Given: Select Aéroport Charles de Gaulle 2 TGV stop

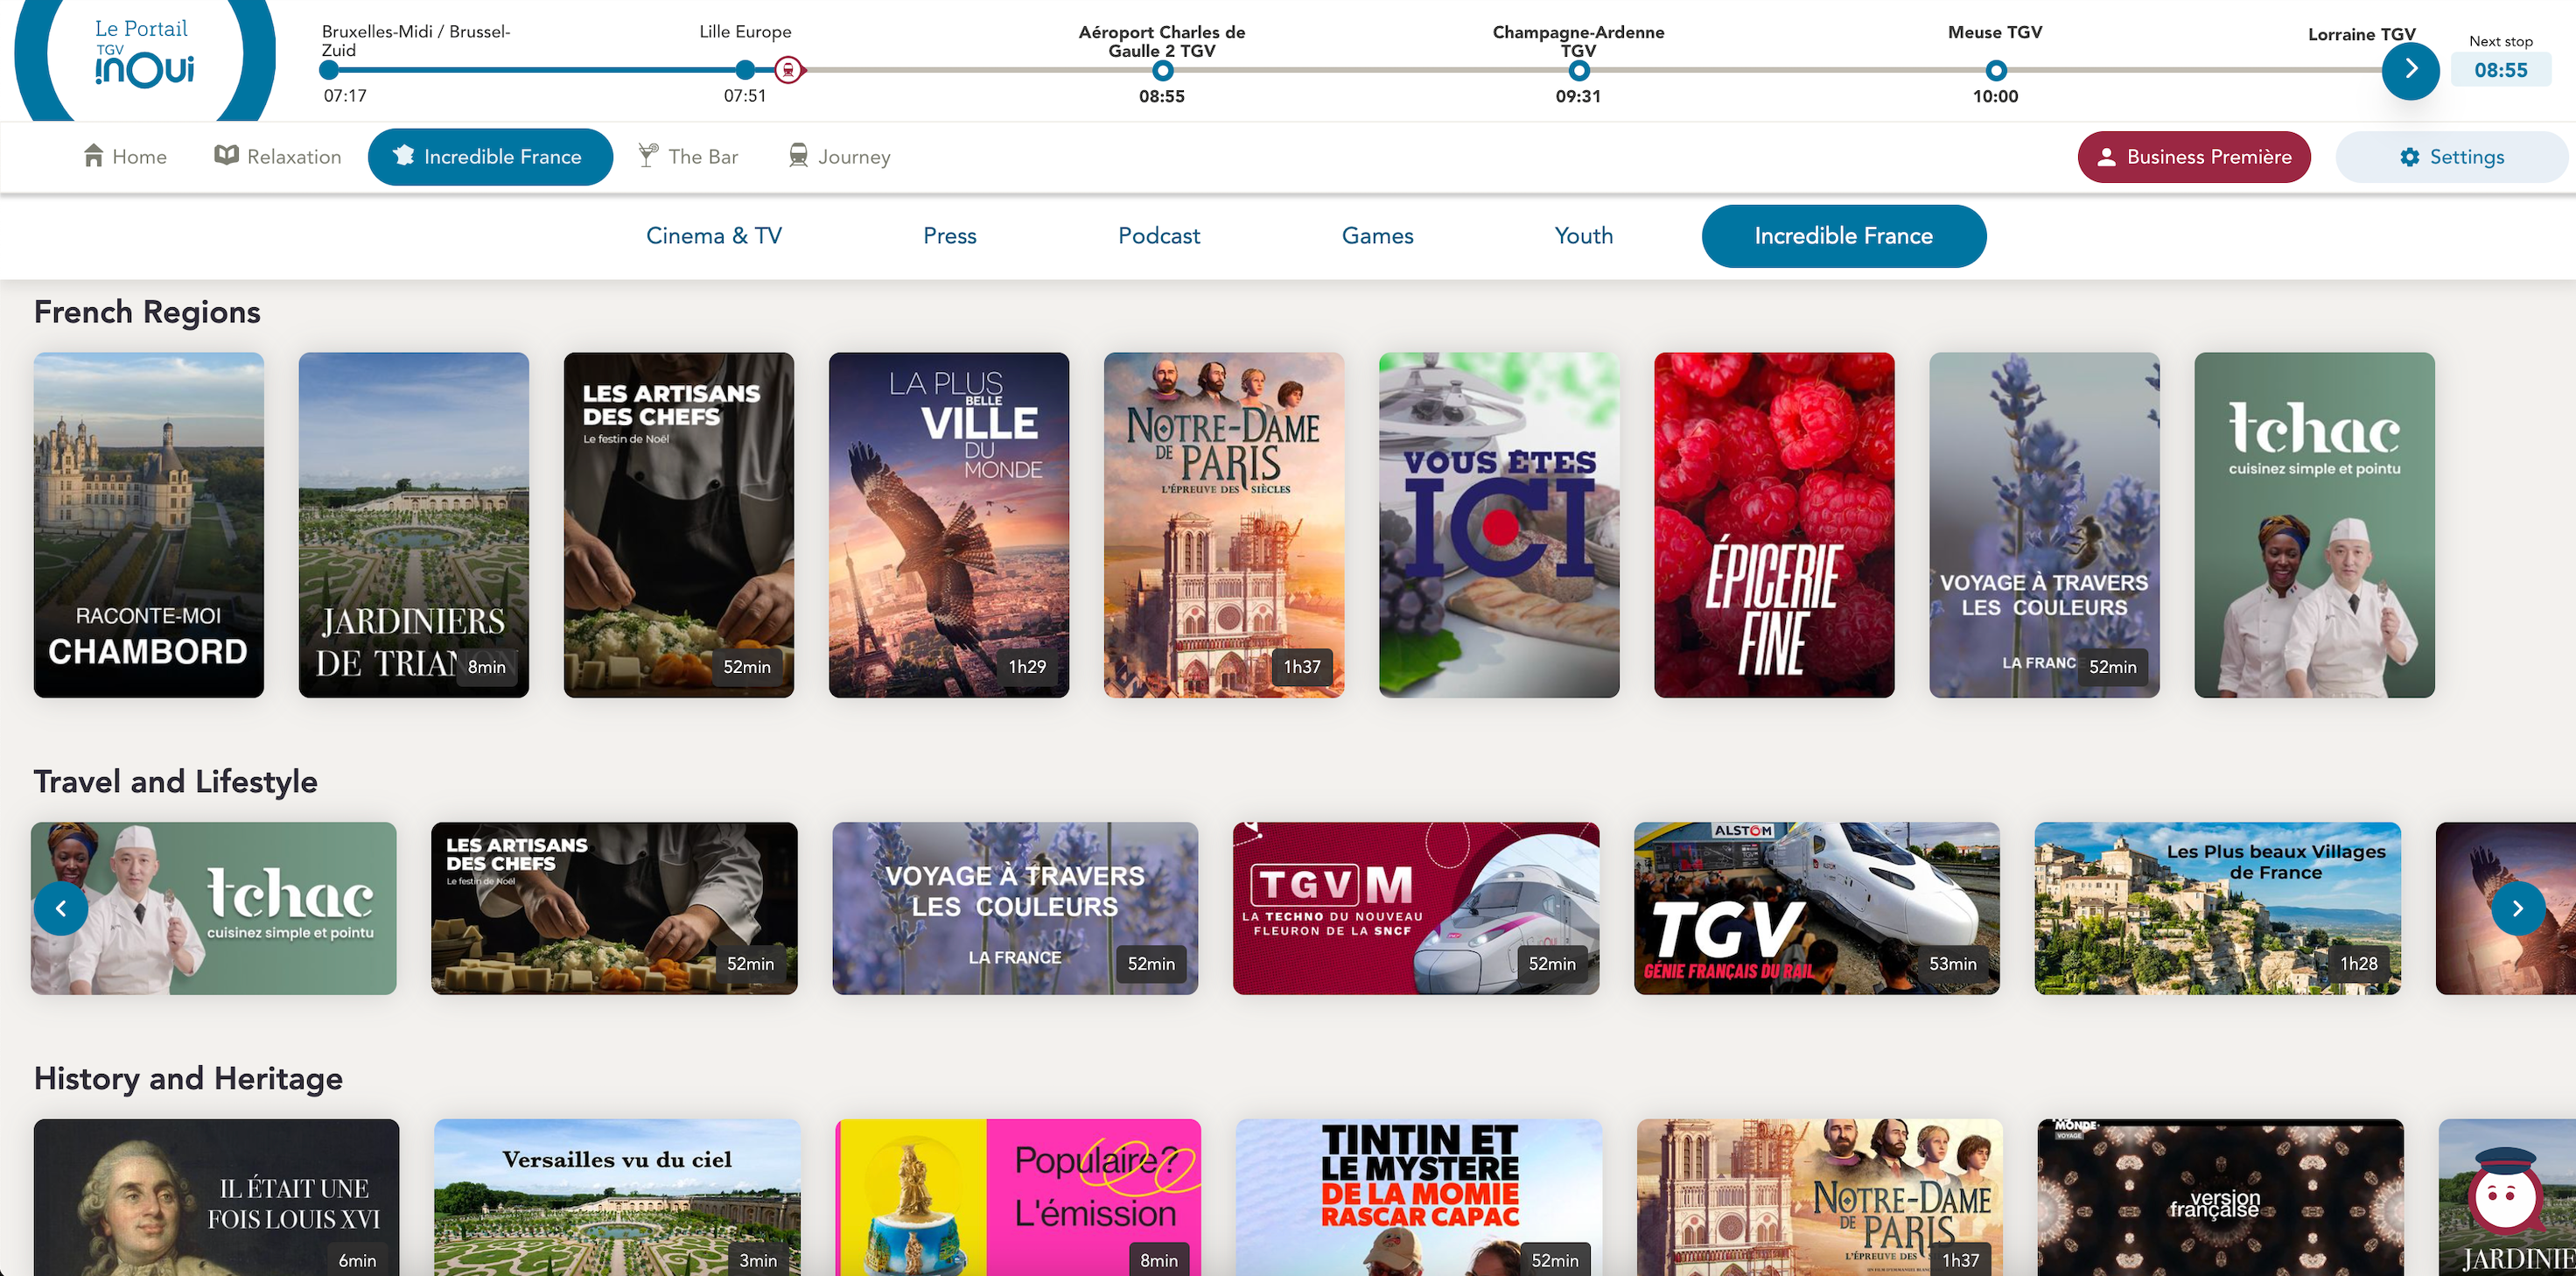Looking at the screenshot, I should [1162, 70].
